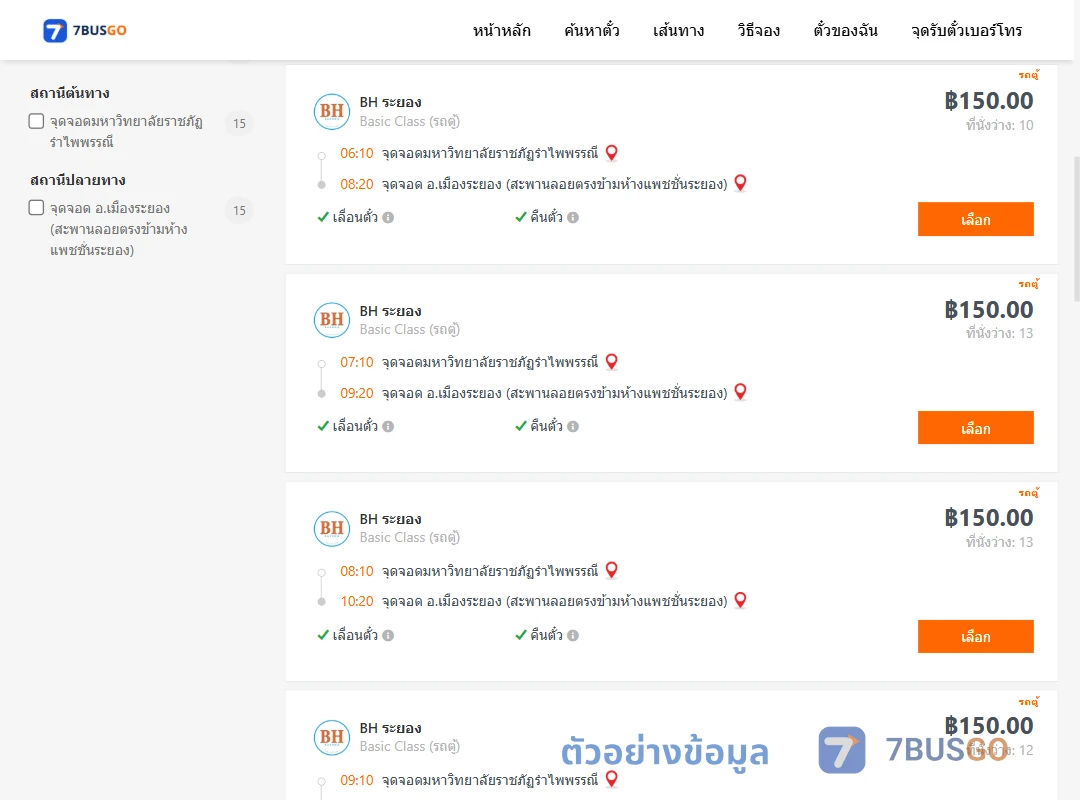Open map pin for 08:10 departure stop
This screenshot has width=1080, height=800.
[x=612, y=571]
